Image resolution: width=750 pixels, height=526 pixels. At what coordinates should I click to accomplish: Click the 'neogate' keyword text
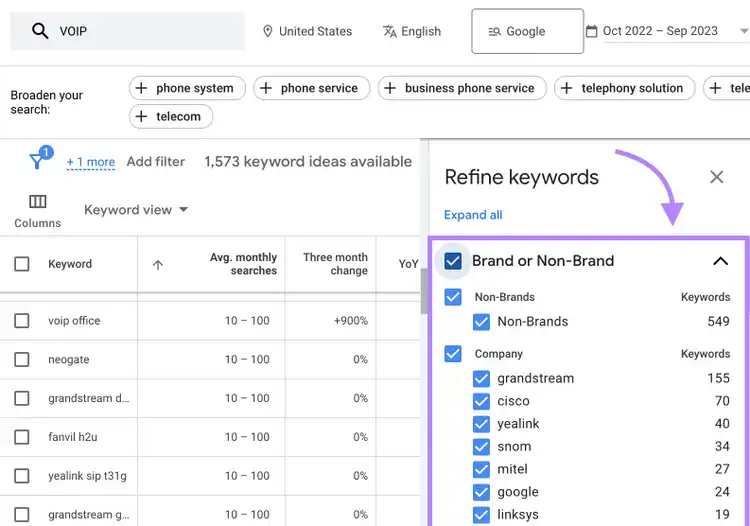(68, 359)
